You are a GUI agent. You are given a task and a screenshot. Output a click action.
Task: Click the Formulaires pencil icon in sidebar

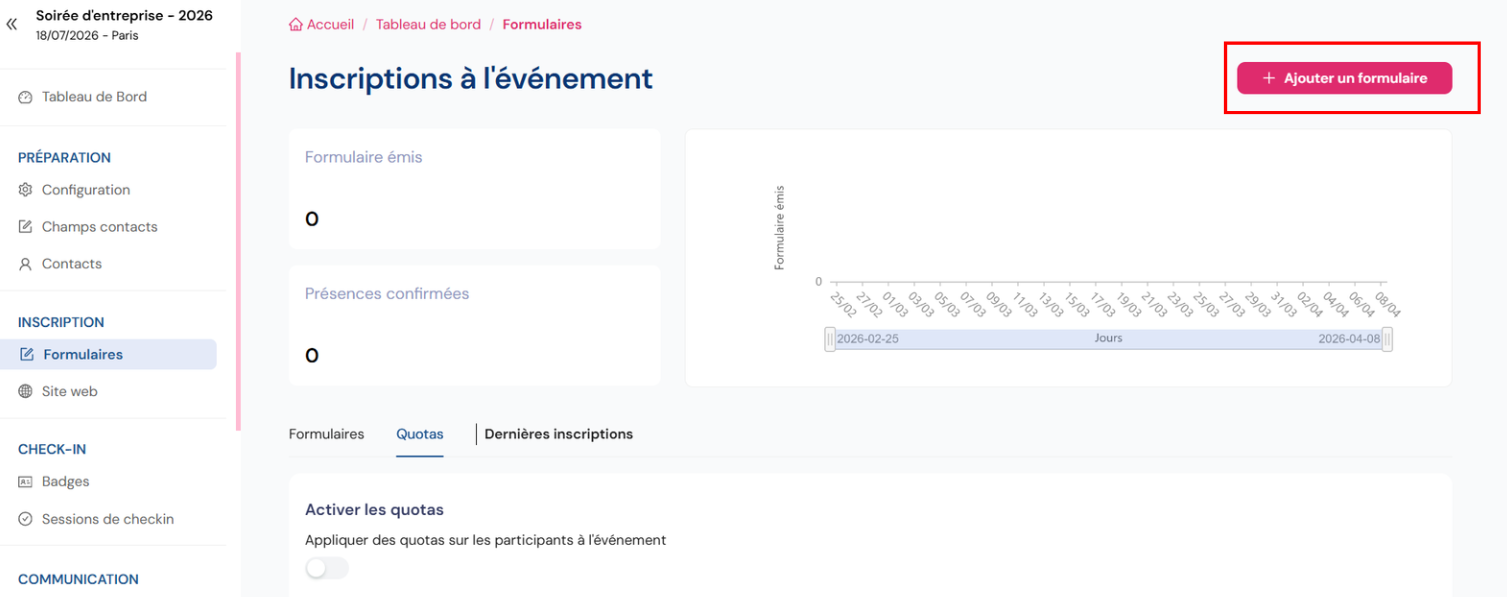point(27,354)
